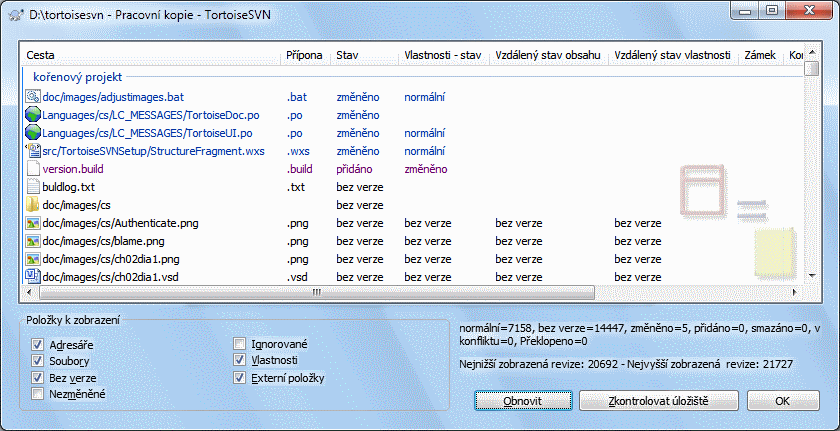Click the normální property state of TortoiseUI.po

(425, 133)
